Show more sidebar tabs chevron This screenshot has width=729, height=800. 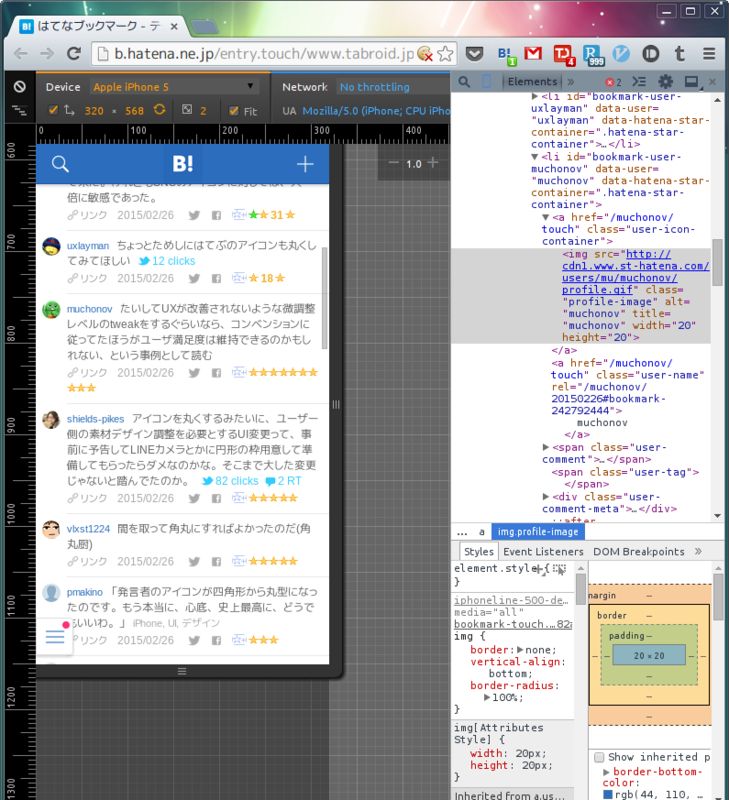pyautogui.click(x=698, y=551)
